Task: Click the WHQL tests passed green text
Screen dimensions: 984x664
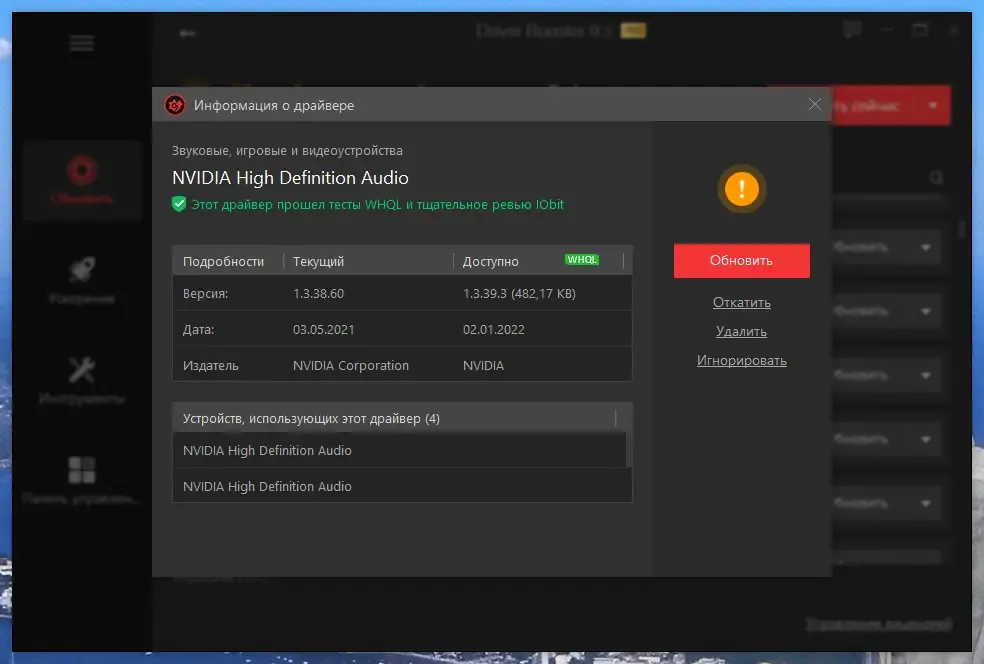Action: [377, 205]
